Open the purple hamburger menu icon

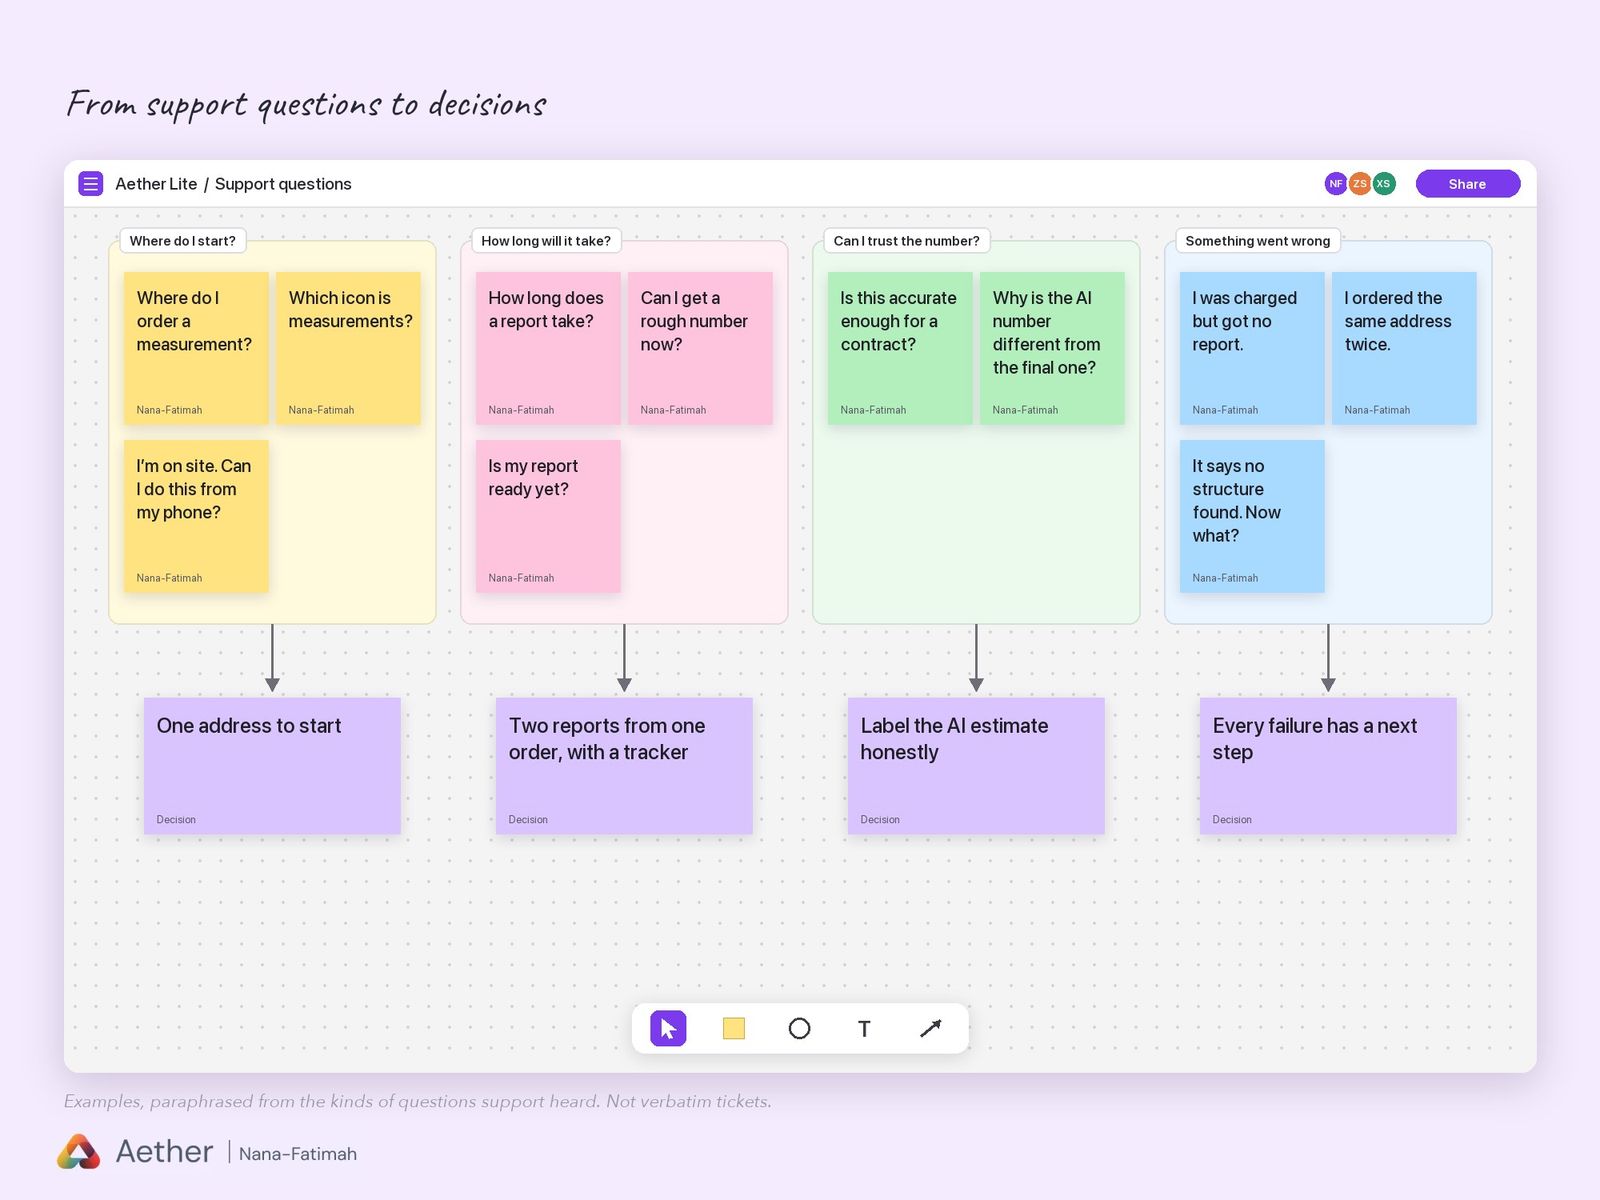91,184
